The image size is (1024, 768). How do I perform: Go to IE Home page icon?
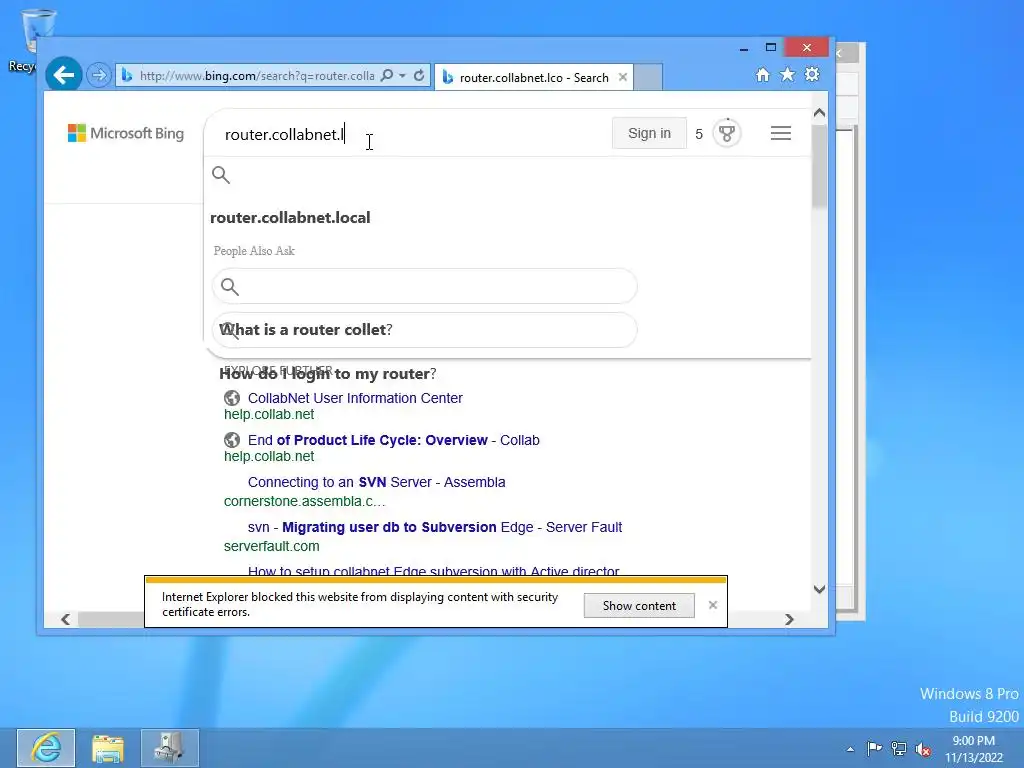pos(763,74)
